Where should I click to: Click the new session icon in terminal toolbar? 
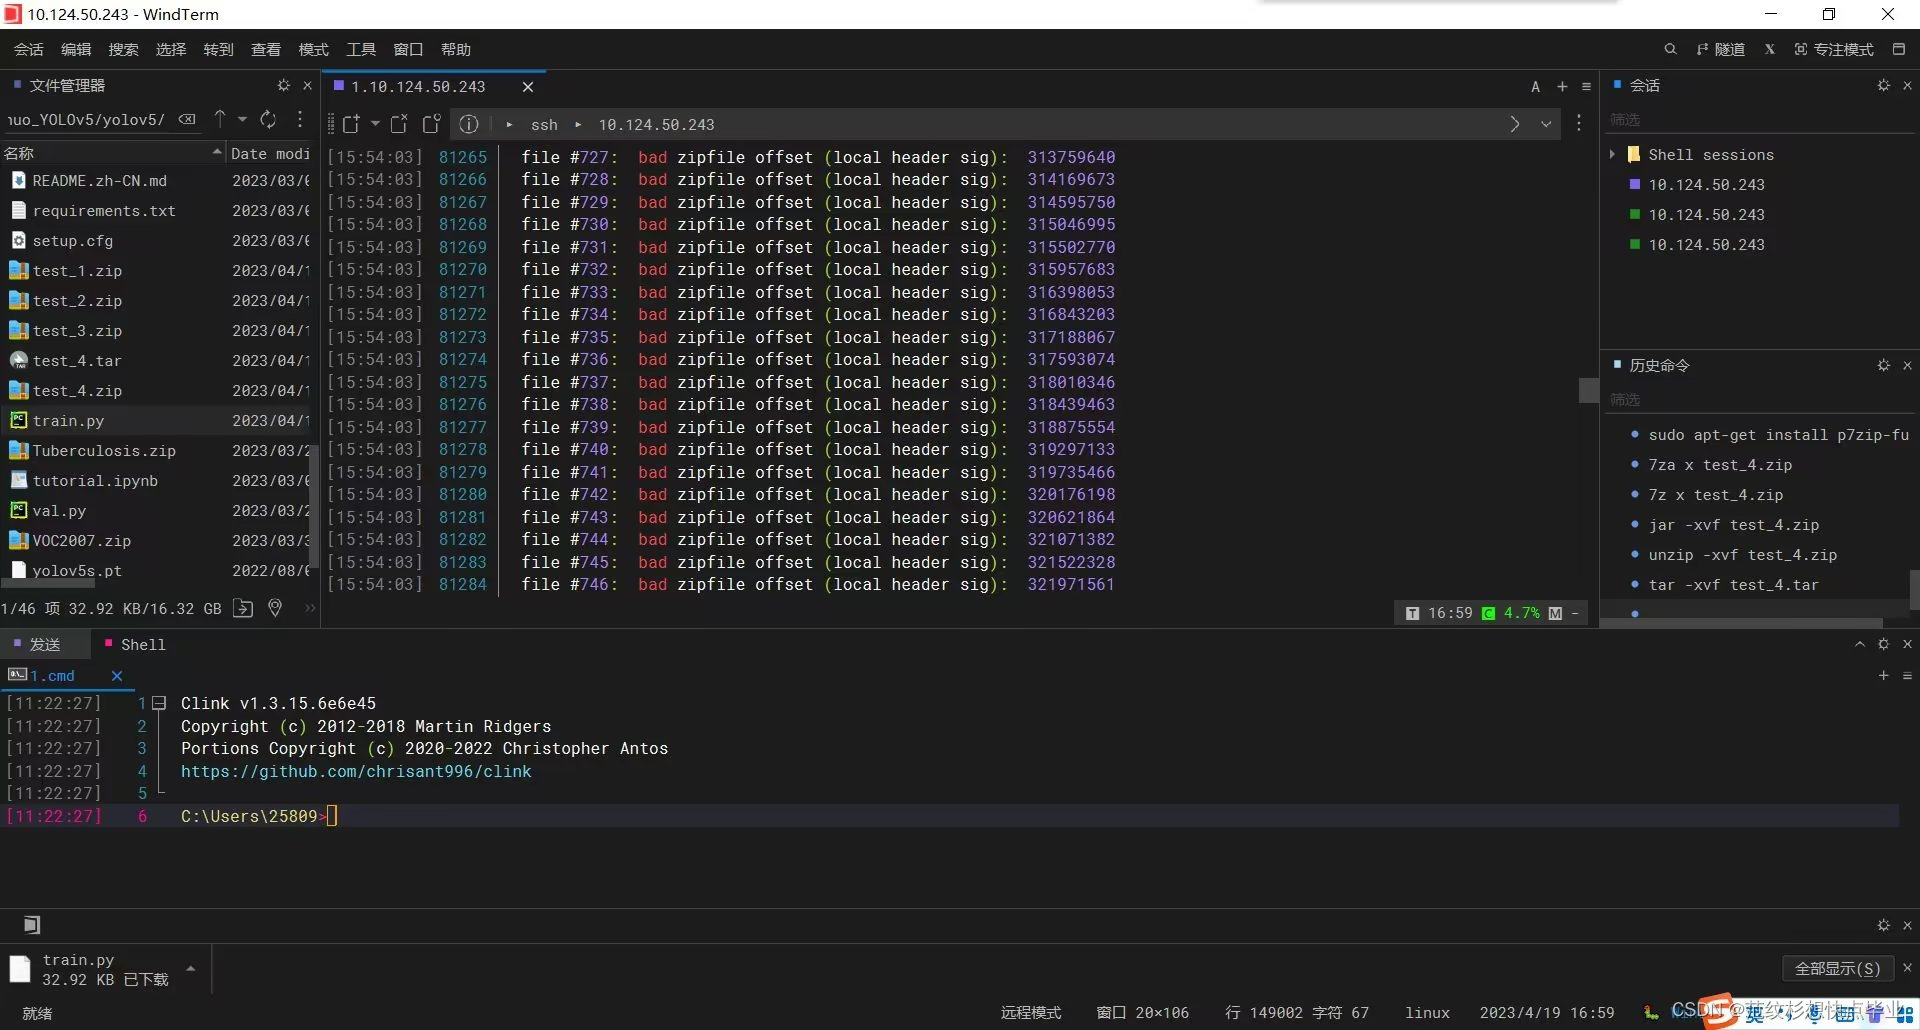tap(351, 124)
